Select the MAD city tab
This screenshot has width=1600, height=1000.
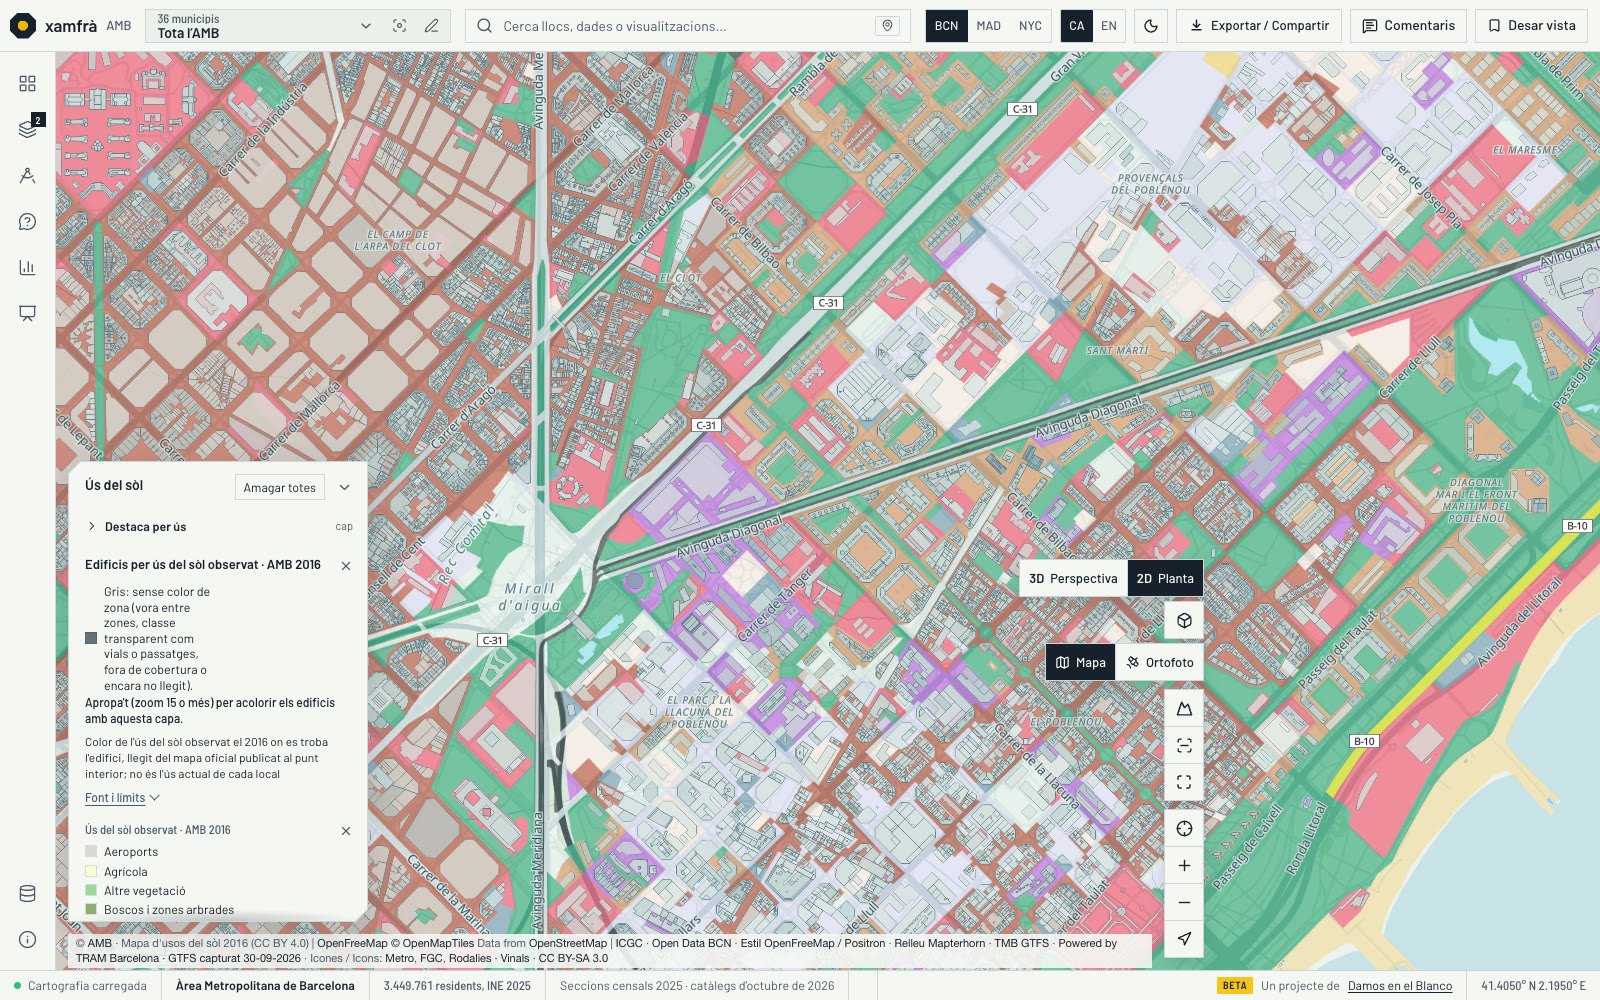(988, 26)
